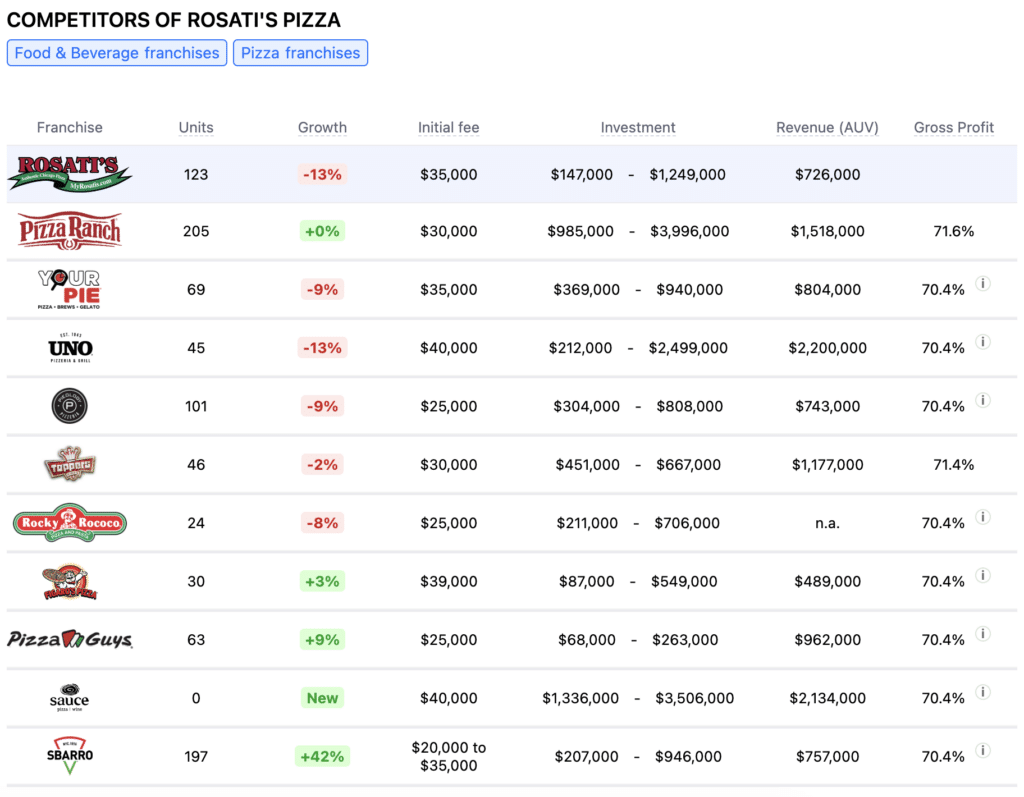
Task: Click info icon in Your Pie row
Action: pyautogui.click(x=983, y=284)
